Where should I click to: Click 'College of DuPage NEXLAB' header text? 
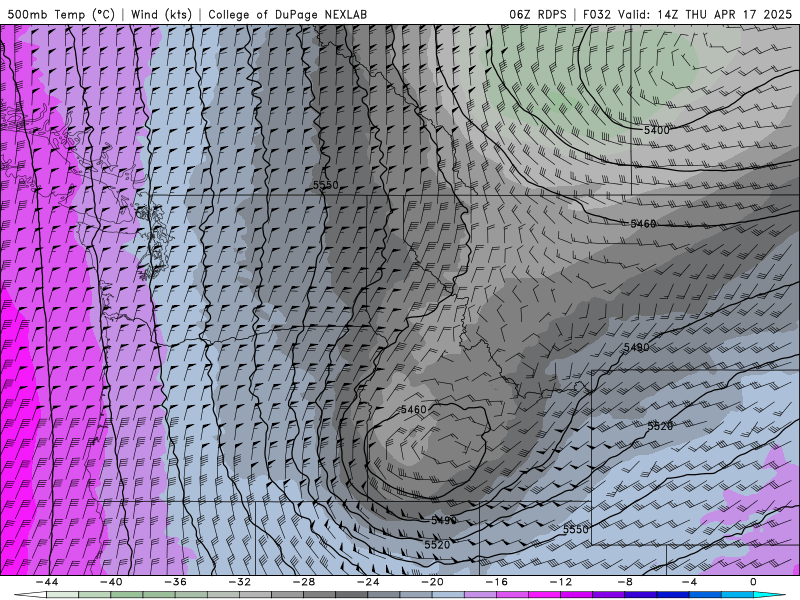point(287,14)
